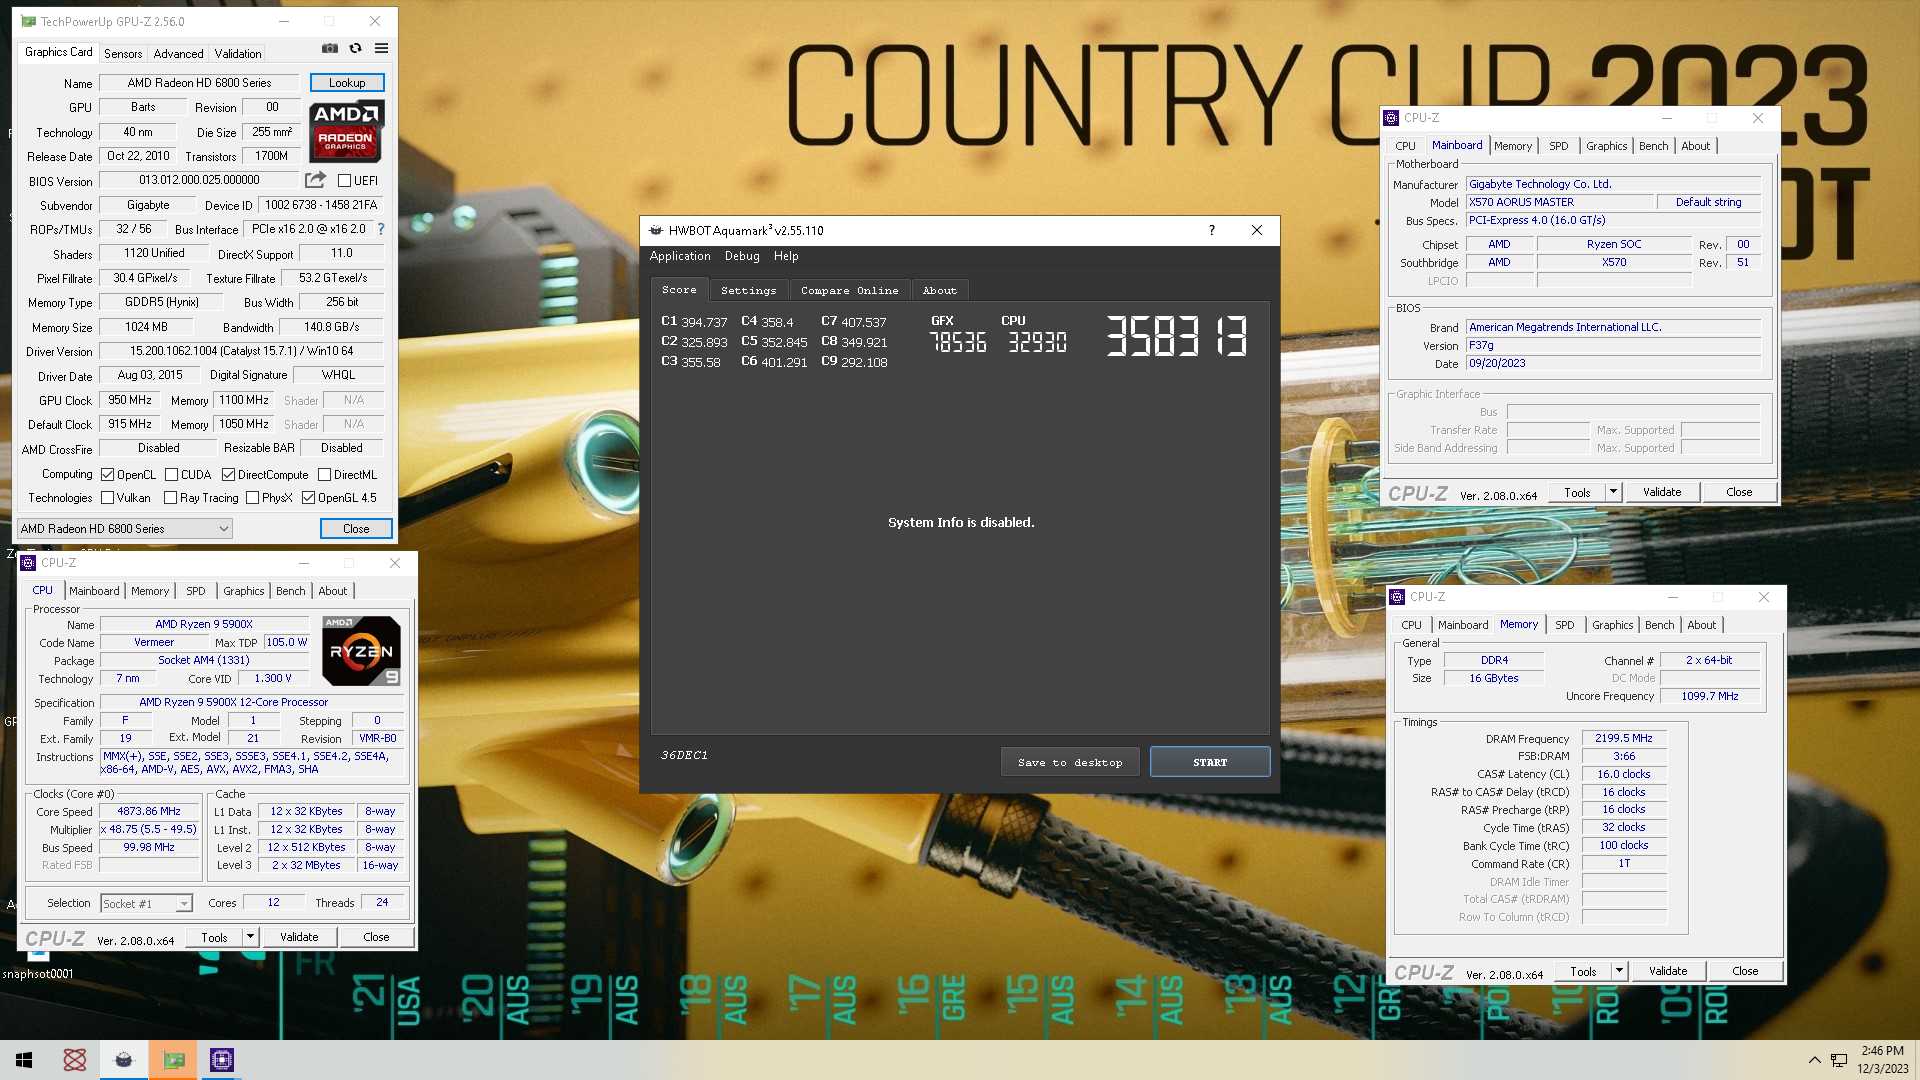
Task: Click Validate in CPU-Z CPU window
Action: pyautogui.click(x=299, y=937)
